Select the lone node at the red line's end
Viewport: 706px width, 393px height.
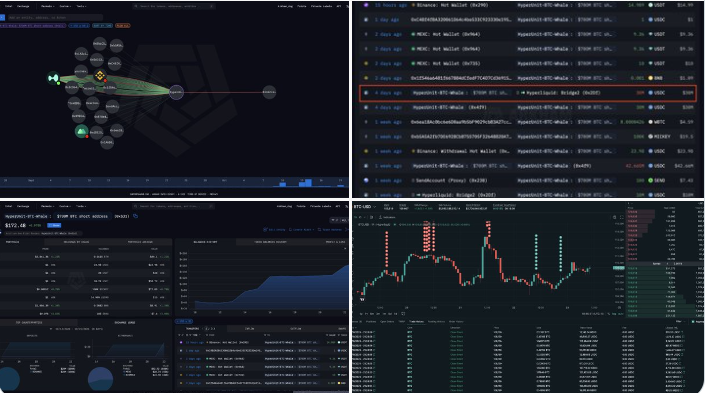point(269,92)
